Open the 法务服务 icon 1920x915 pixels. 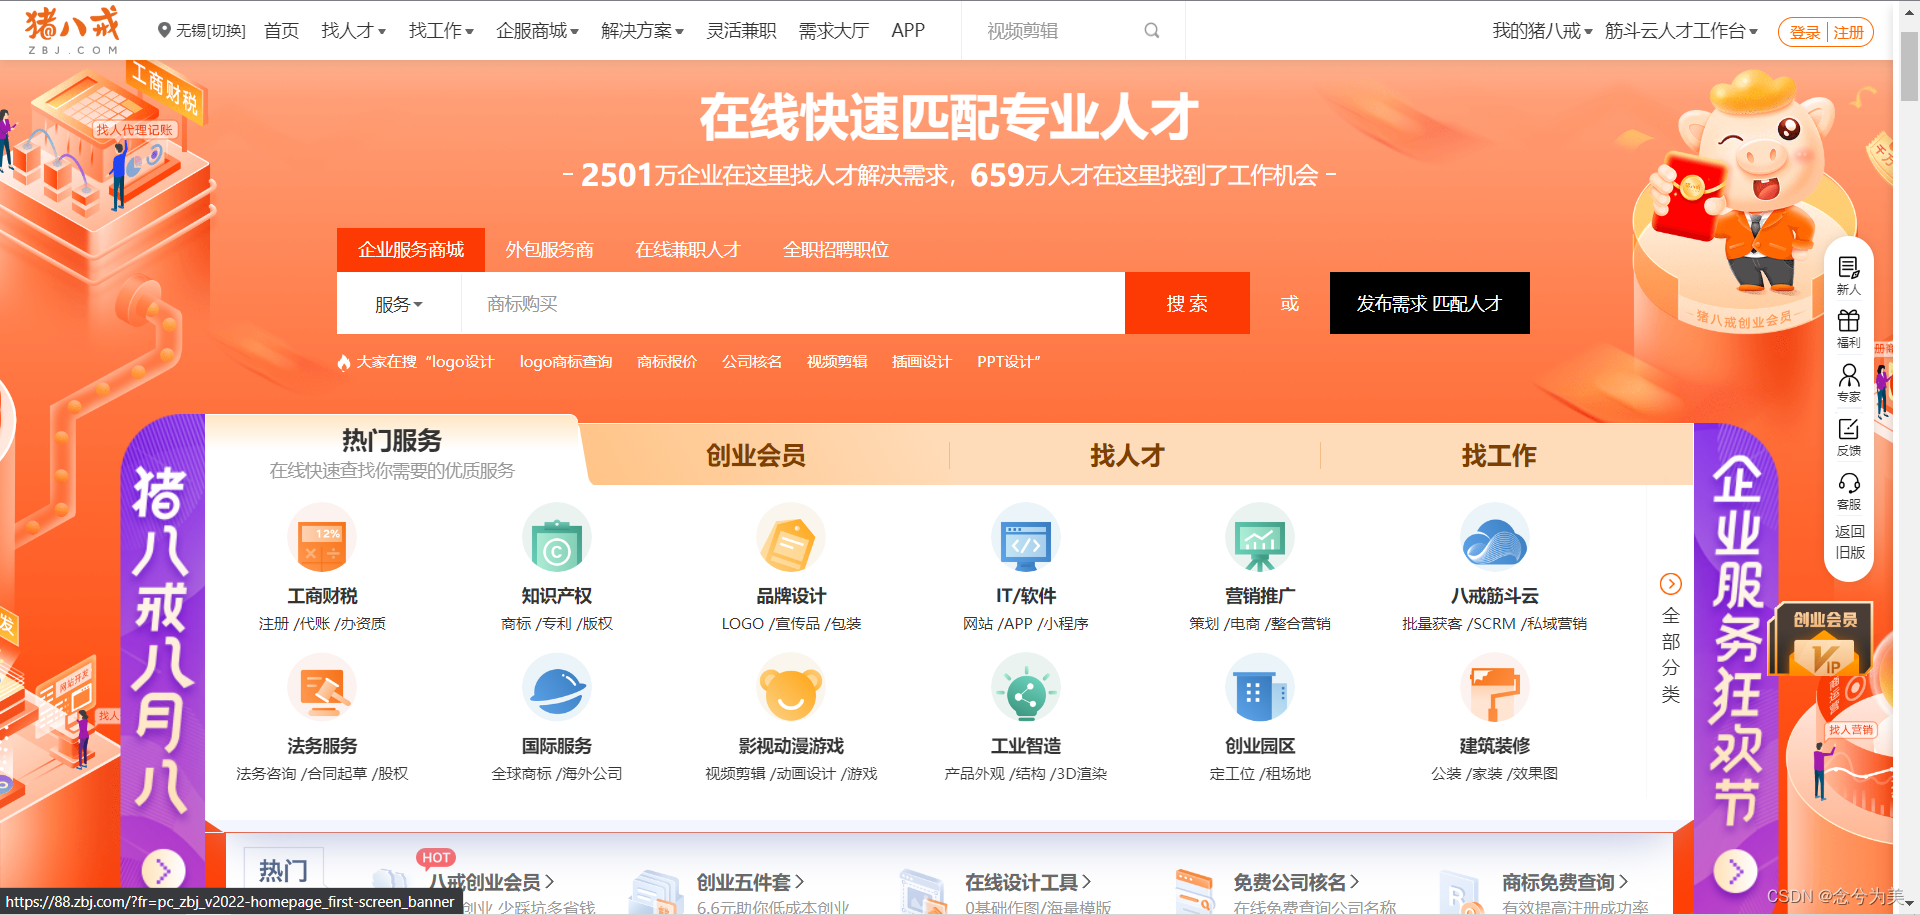(x=322, y=688)
